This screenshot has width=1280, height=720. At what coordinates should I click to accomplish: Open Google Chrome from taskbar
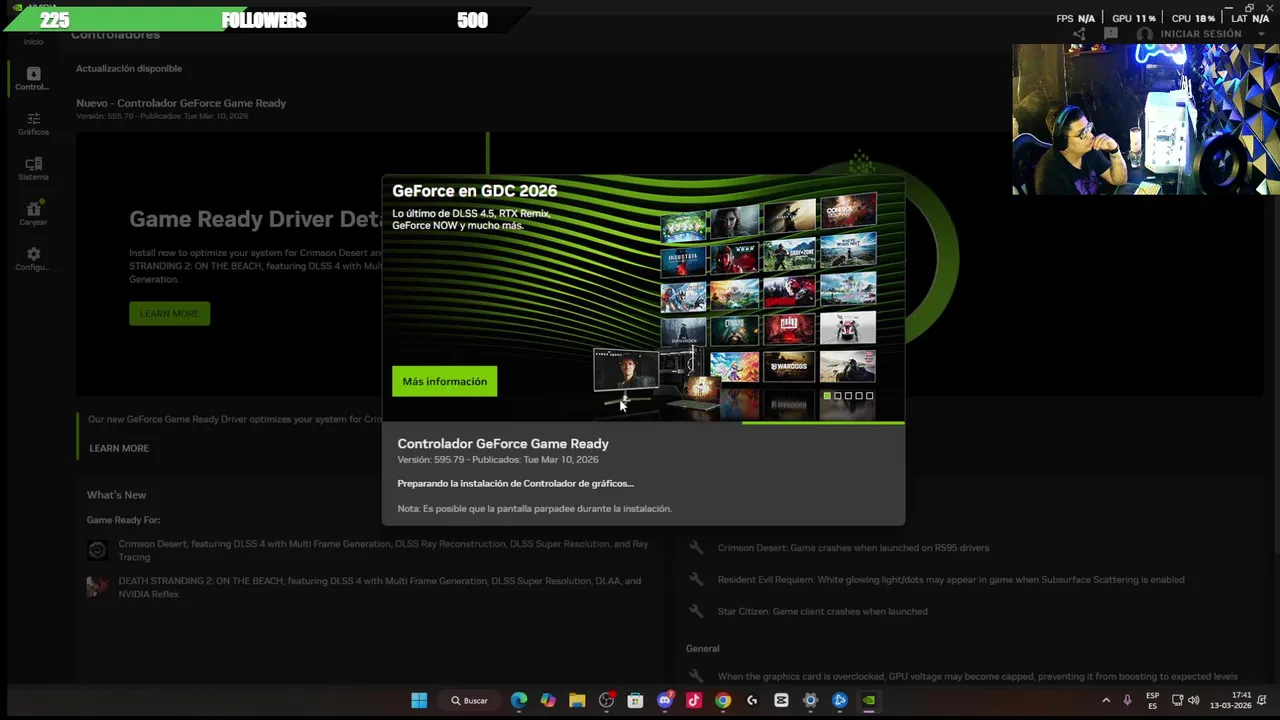point(723,700)
